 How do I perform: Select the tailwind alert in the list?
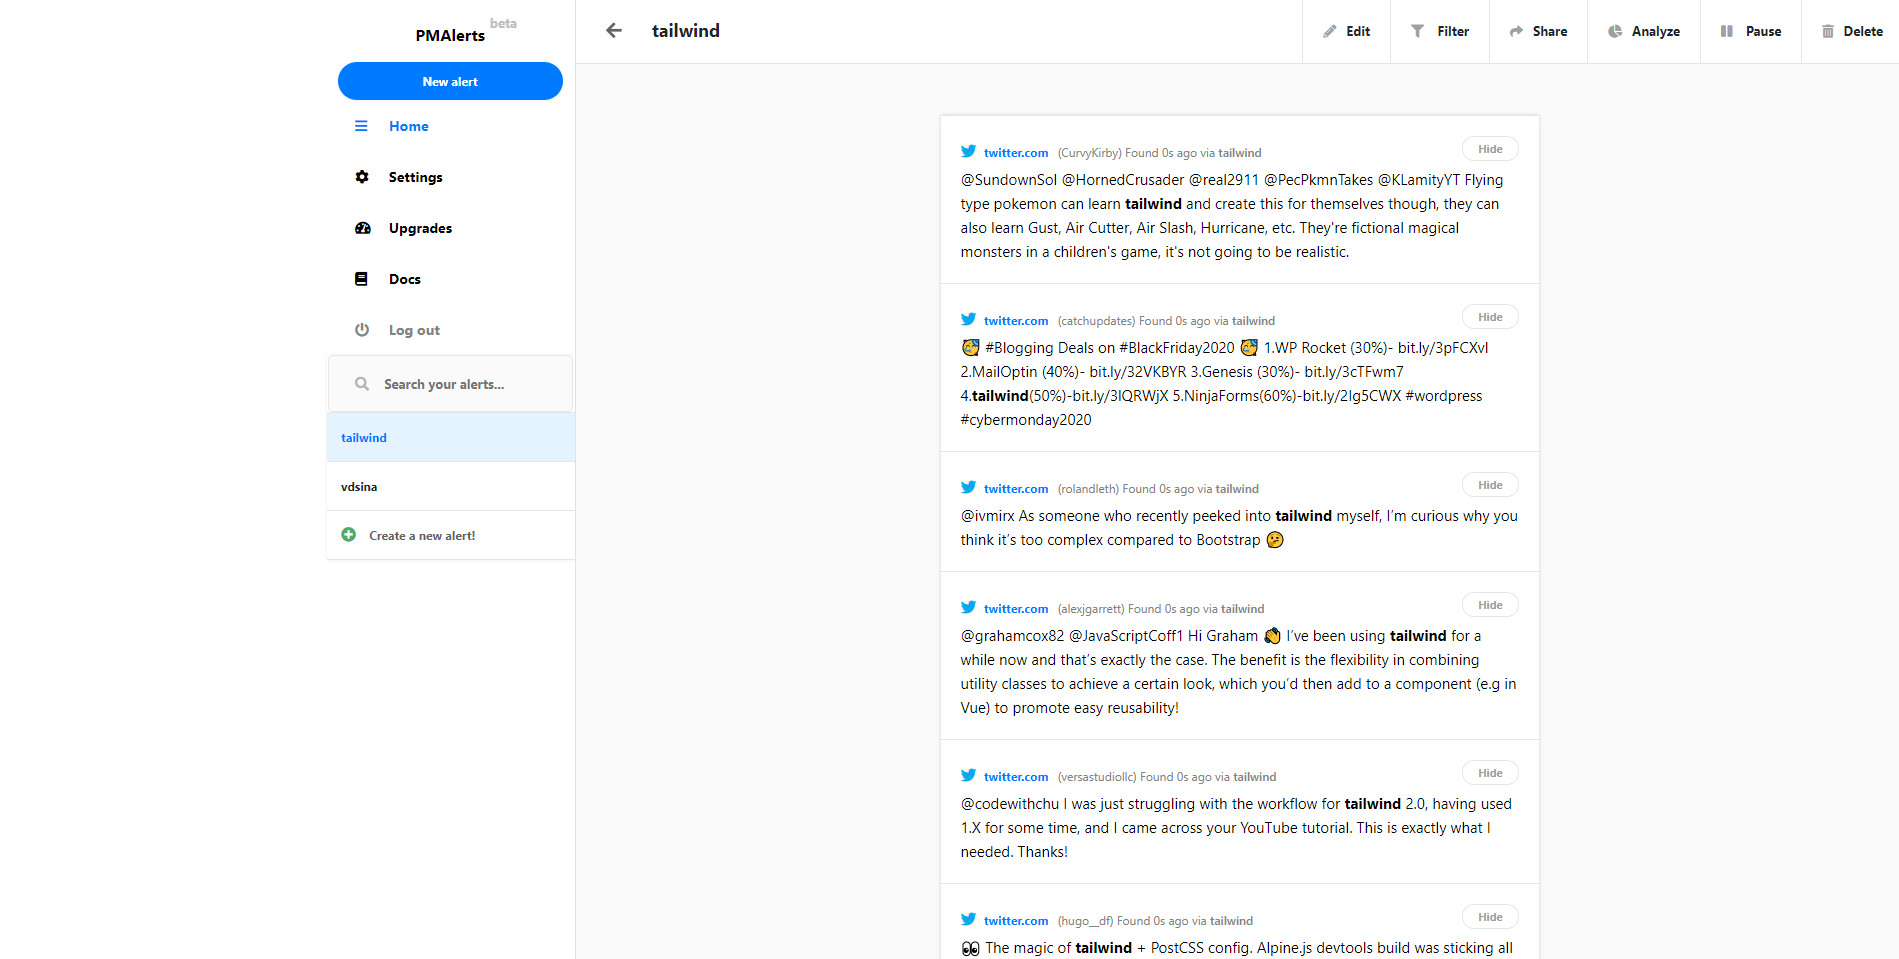[x=451, y=438]
